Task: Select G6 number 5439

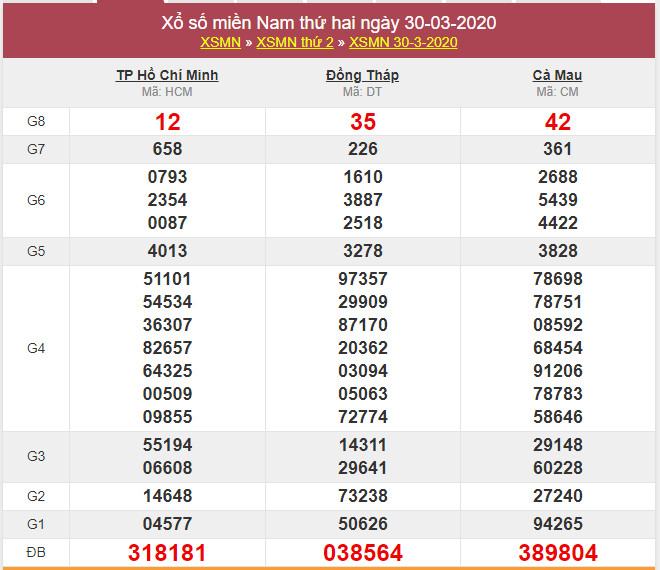Action: click(x=558, y=200)
